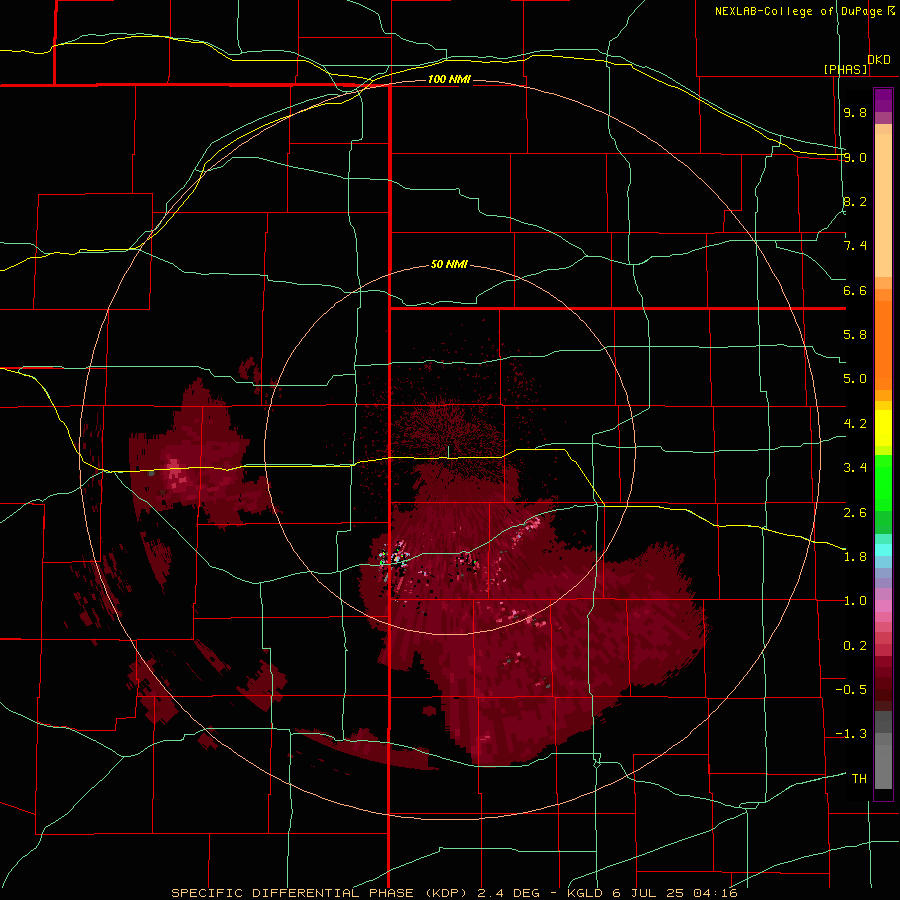
Task: Click the 50 NMI range ring label
Action: tap(449, 265)
